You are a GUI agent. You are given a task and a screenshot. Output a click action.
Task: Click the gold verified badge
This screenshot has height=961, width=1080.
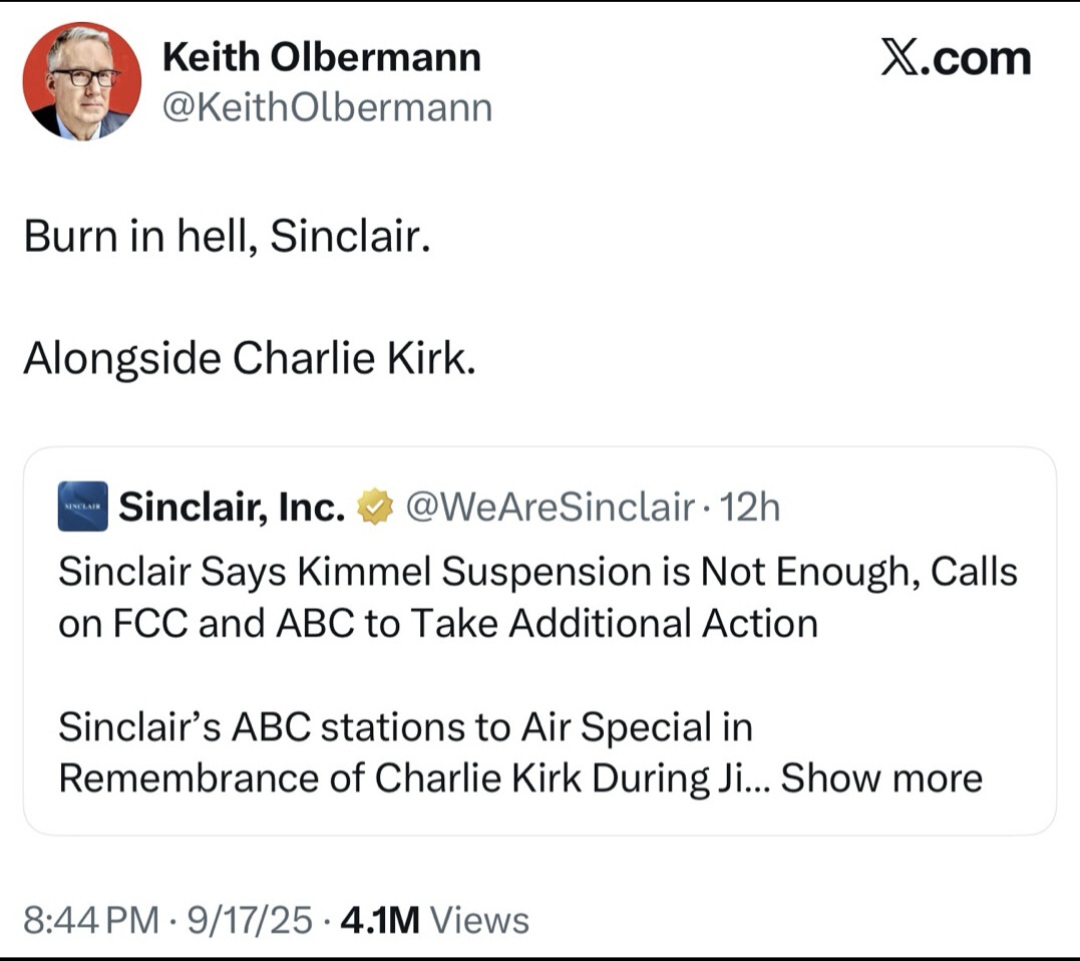(x=375, y=508)
